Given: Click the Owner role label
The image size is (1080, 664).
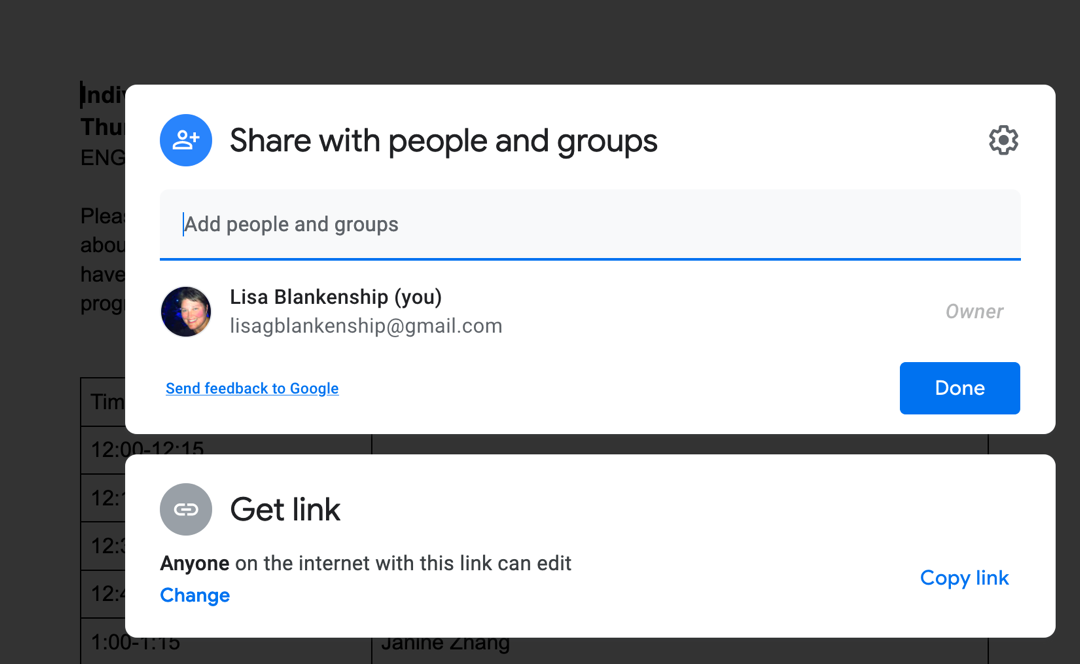Looking at the screenshot, I should coord(974,312).
